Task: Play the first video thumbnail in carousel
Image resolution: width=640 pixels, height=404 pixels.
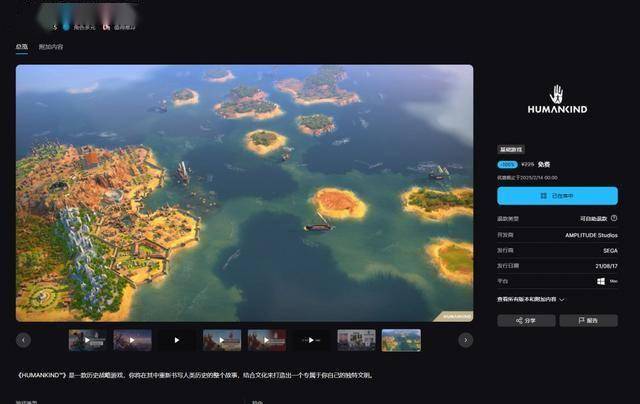Action: [x=88, y=340]
